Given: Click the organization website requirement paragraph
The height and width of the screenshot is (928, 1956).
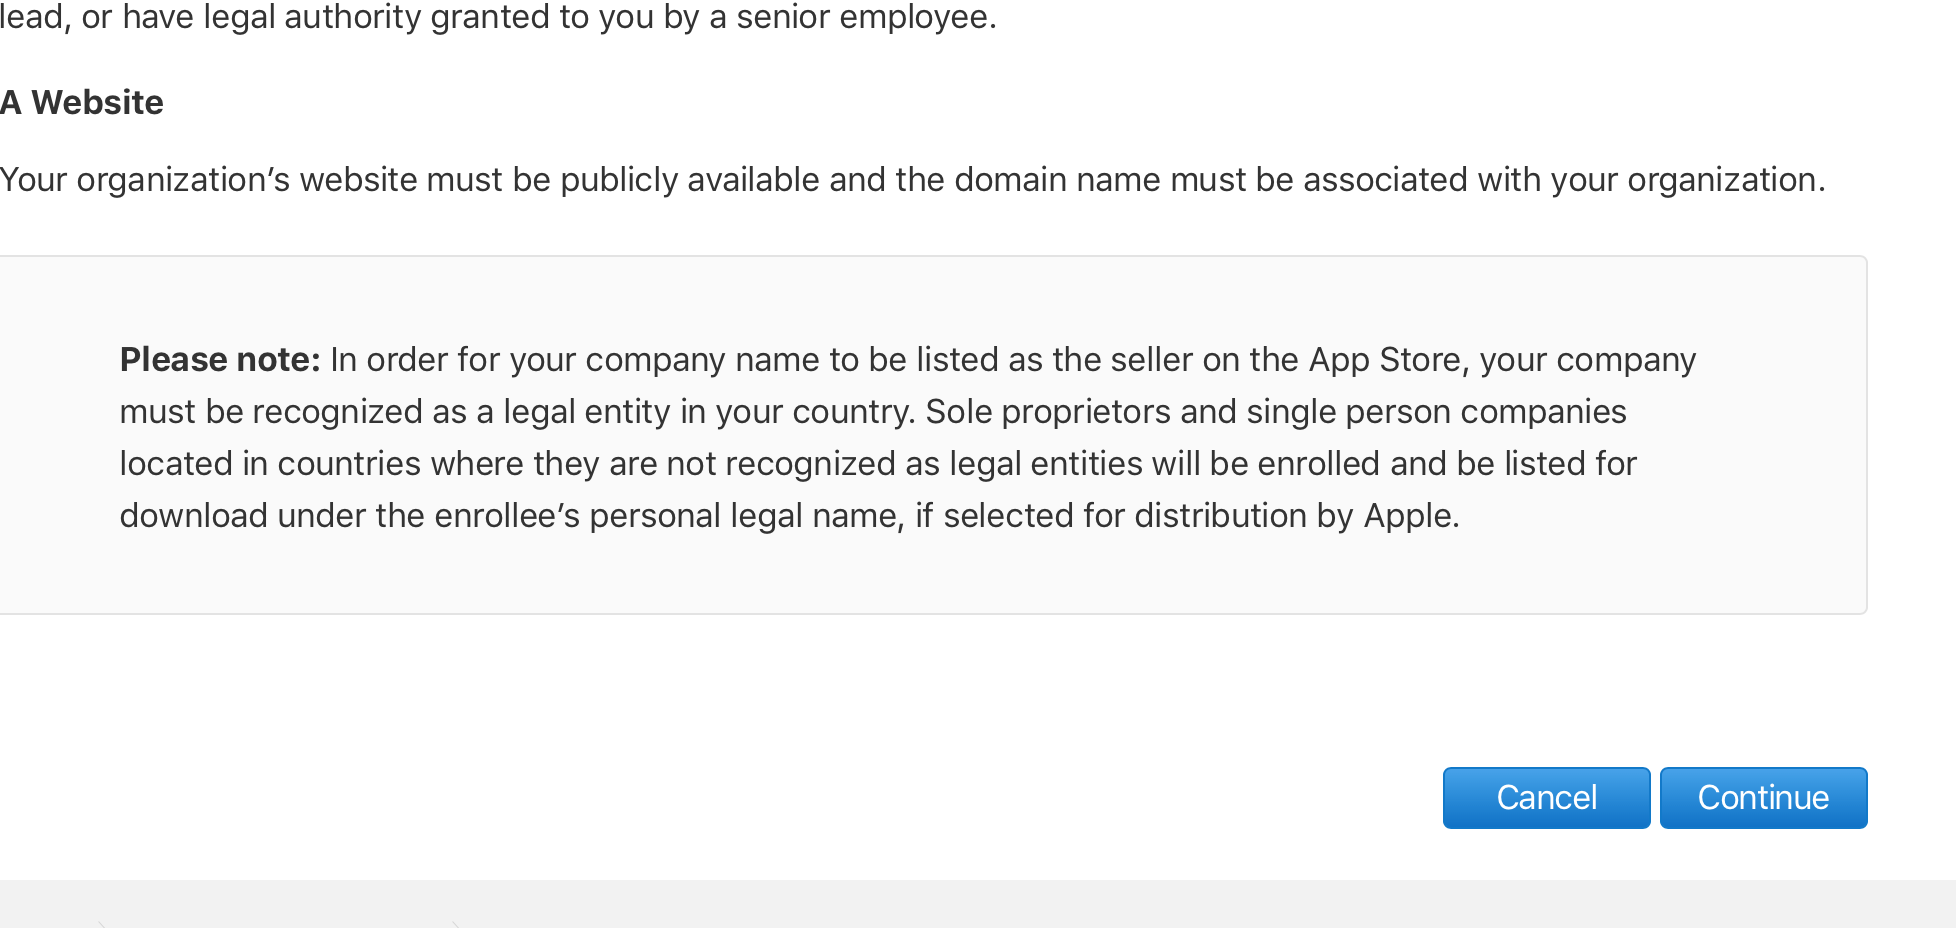Looking at the screenshot, I should point(913,180).
